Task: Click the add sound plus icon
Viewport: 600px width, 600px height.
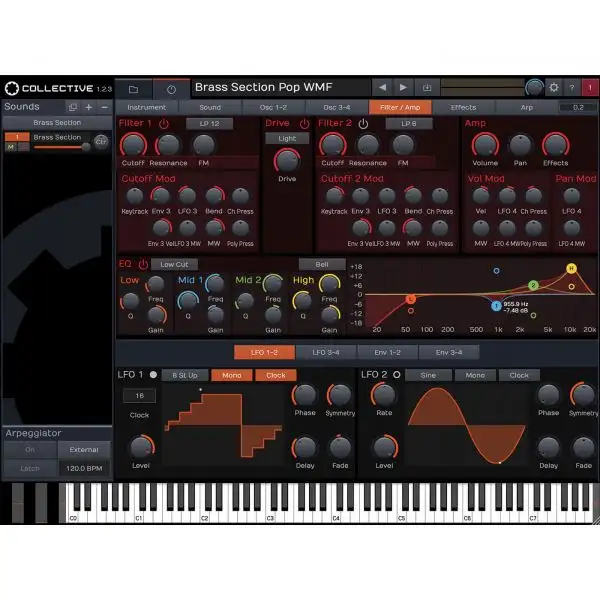Action: pos(88,107)
